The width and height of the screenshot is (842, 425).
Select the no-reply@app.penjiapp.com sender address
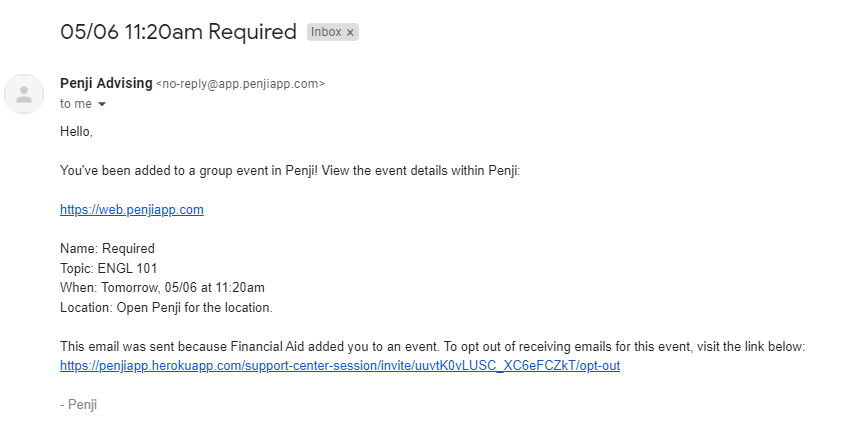(x=241, y=84)
